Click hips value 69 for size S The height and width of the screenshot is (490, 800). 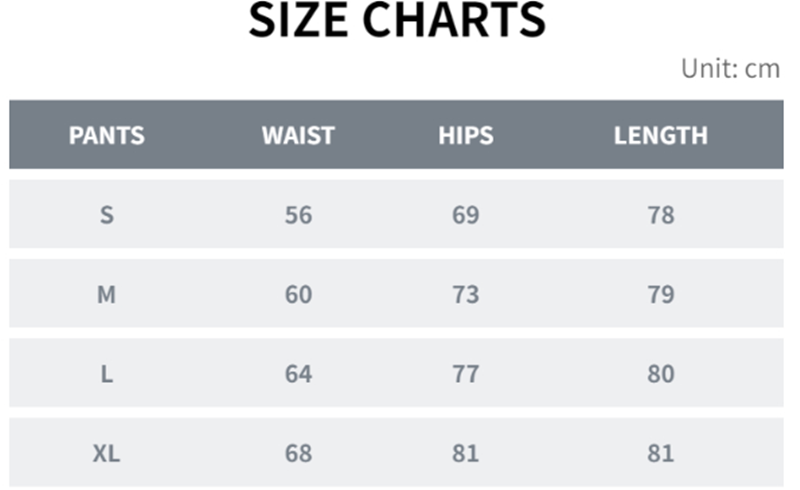click(465, 215)
